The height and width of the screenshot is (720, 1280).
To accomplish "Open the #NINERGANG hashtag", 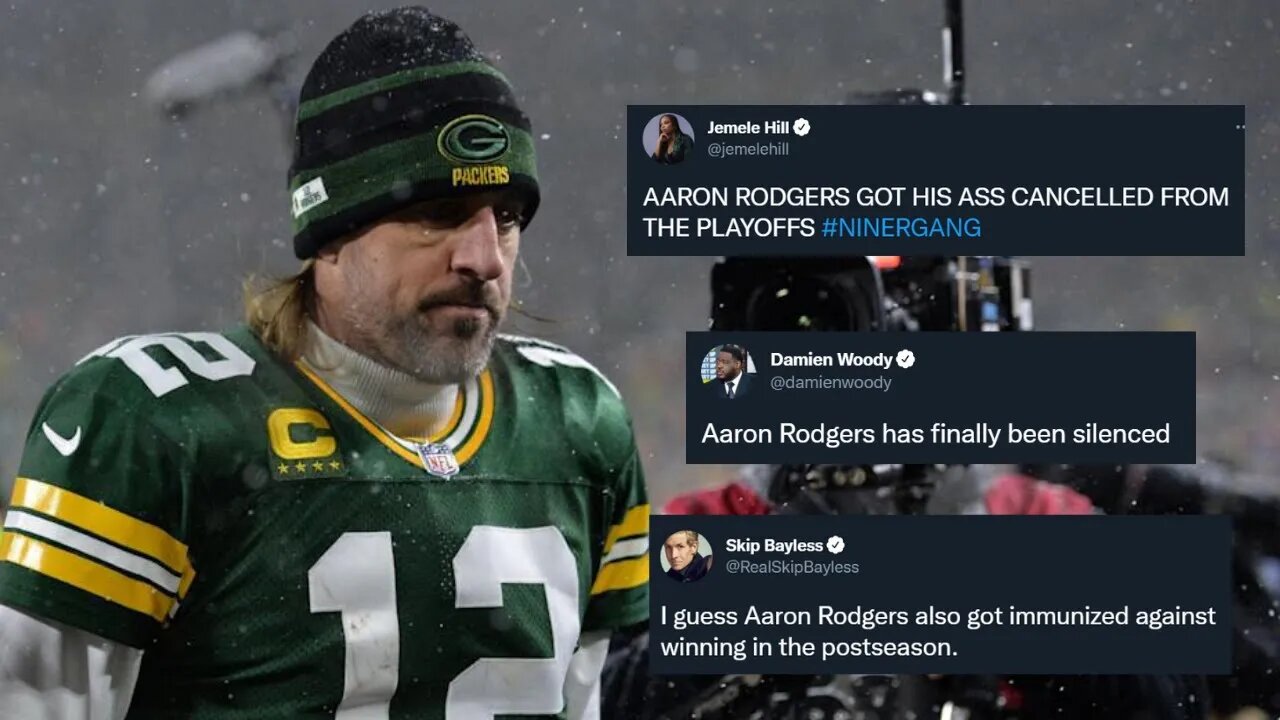I will pyautogui.click(x=901, y=228).
